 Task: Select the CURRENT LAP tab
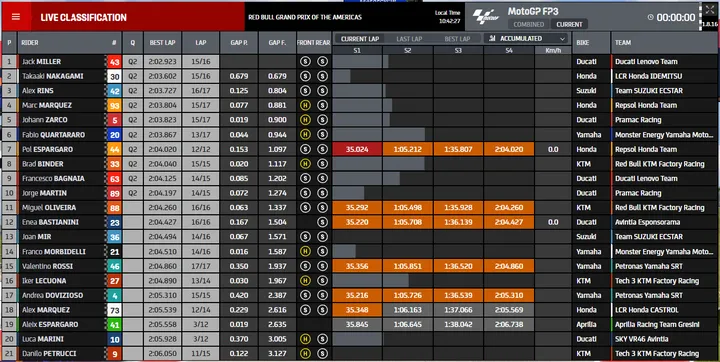click(x=360, y=39)
